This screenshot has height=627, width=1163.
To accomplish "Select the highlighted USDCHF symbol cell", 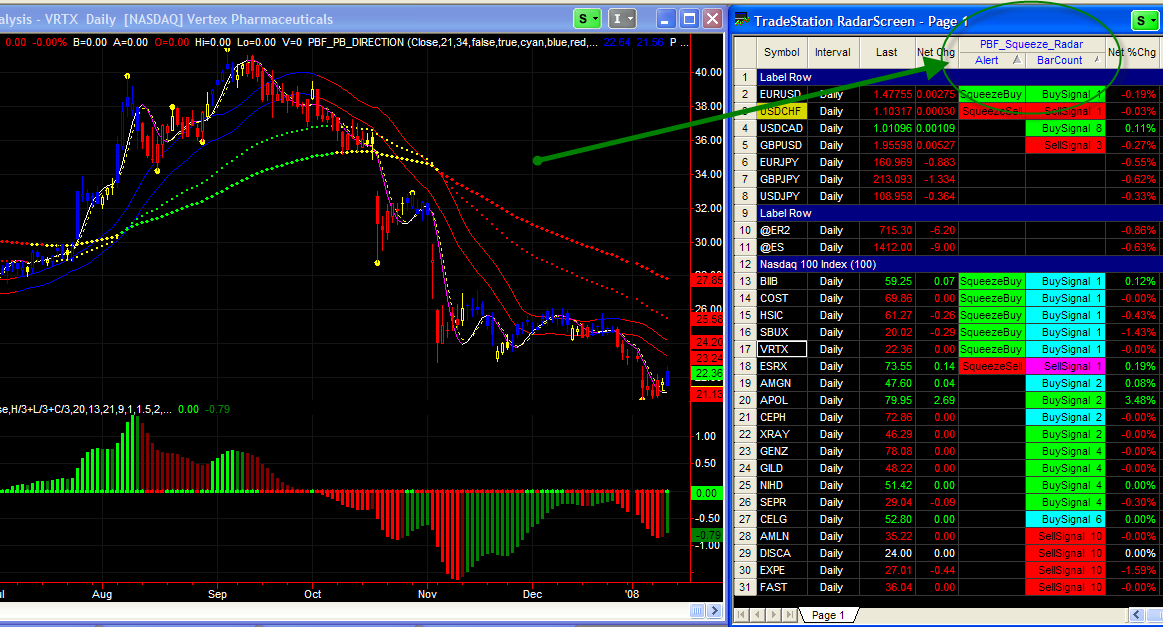I will pyautogui.click(x=781, y=111).
